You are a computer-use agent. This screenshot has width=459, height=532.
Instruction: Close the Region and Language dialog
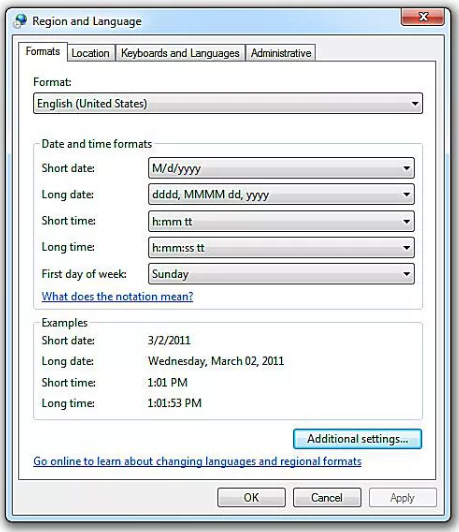pos(423,17)
